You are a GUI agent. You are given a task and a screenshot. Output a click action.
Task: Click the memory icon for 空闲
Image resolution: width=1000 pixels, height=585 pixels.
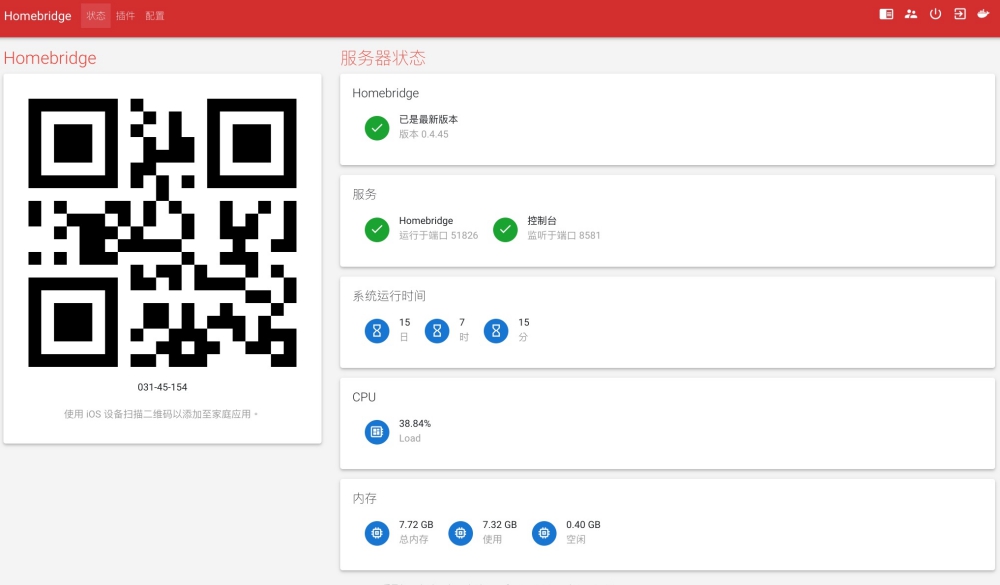[x=544, y=533]
